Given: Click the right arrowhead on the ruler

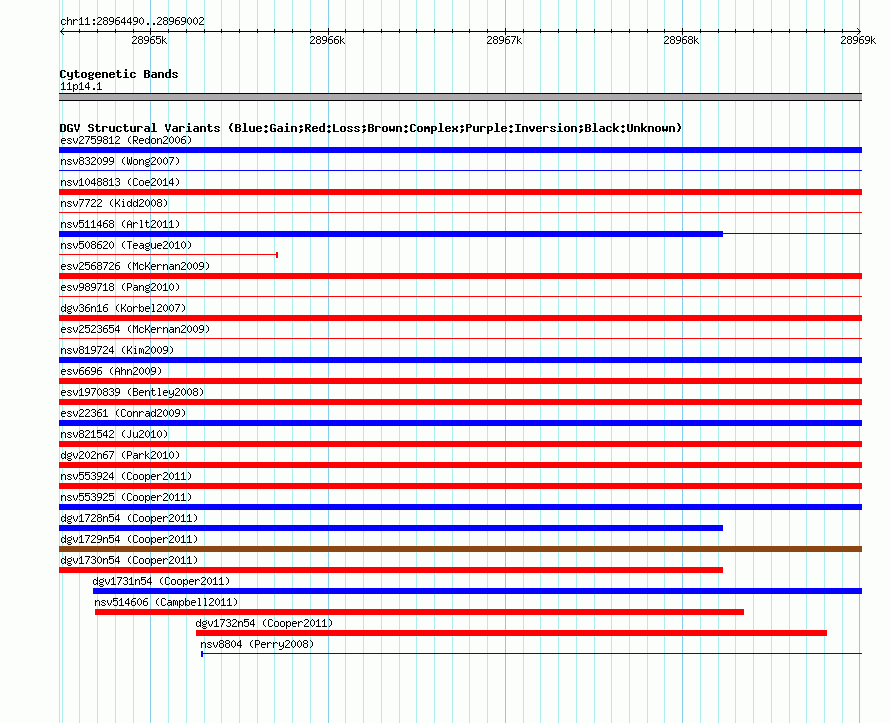Looking at the screenshot, I should click(x=859, y=31).
